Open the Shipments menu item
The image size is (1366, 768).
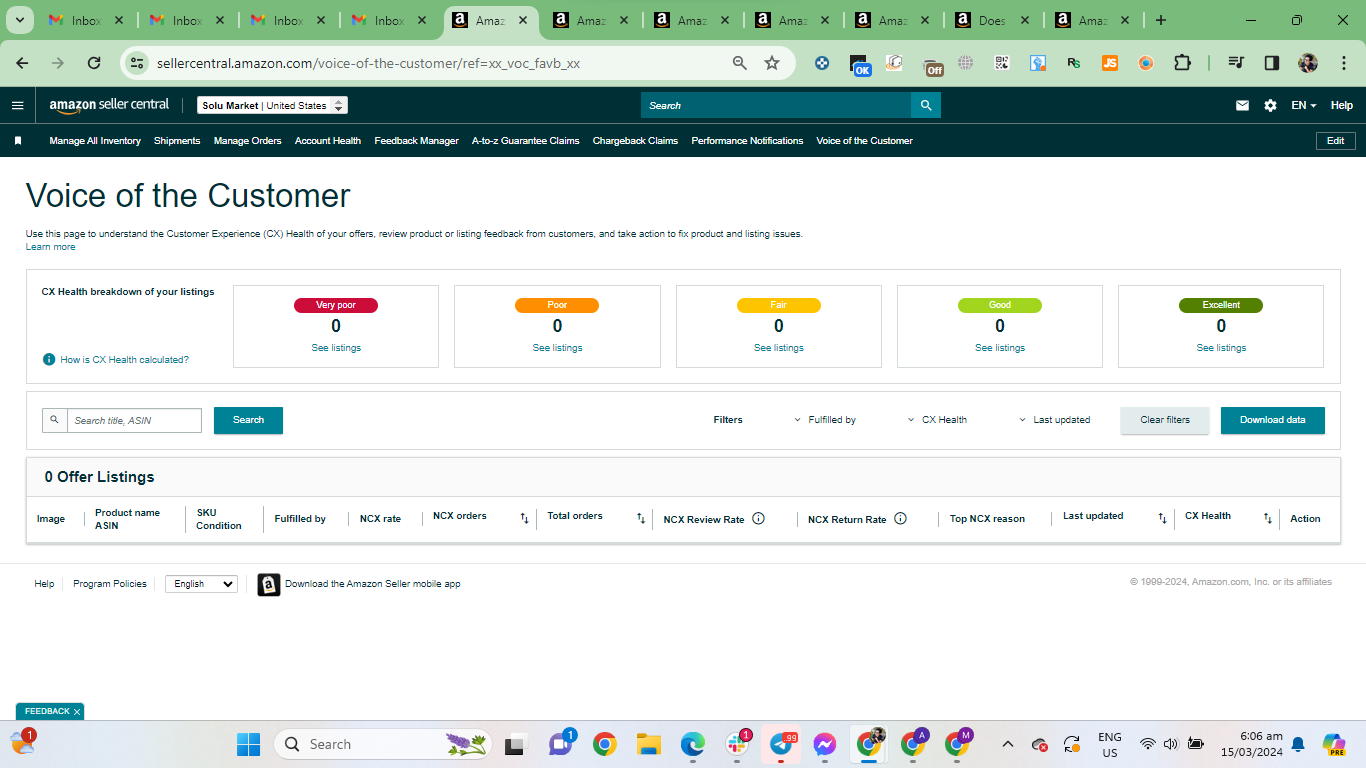coord(177,141)
